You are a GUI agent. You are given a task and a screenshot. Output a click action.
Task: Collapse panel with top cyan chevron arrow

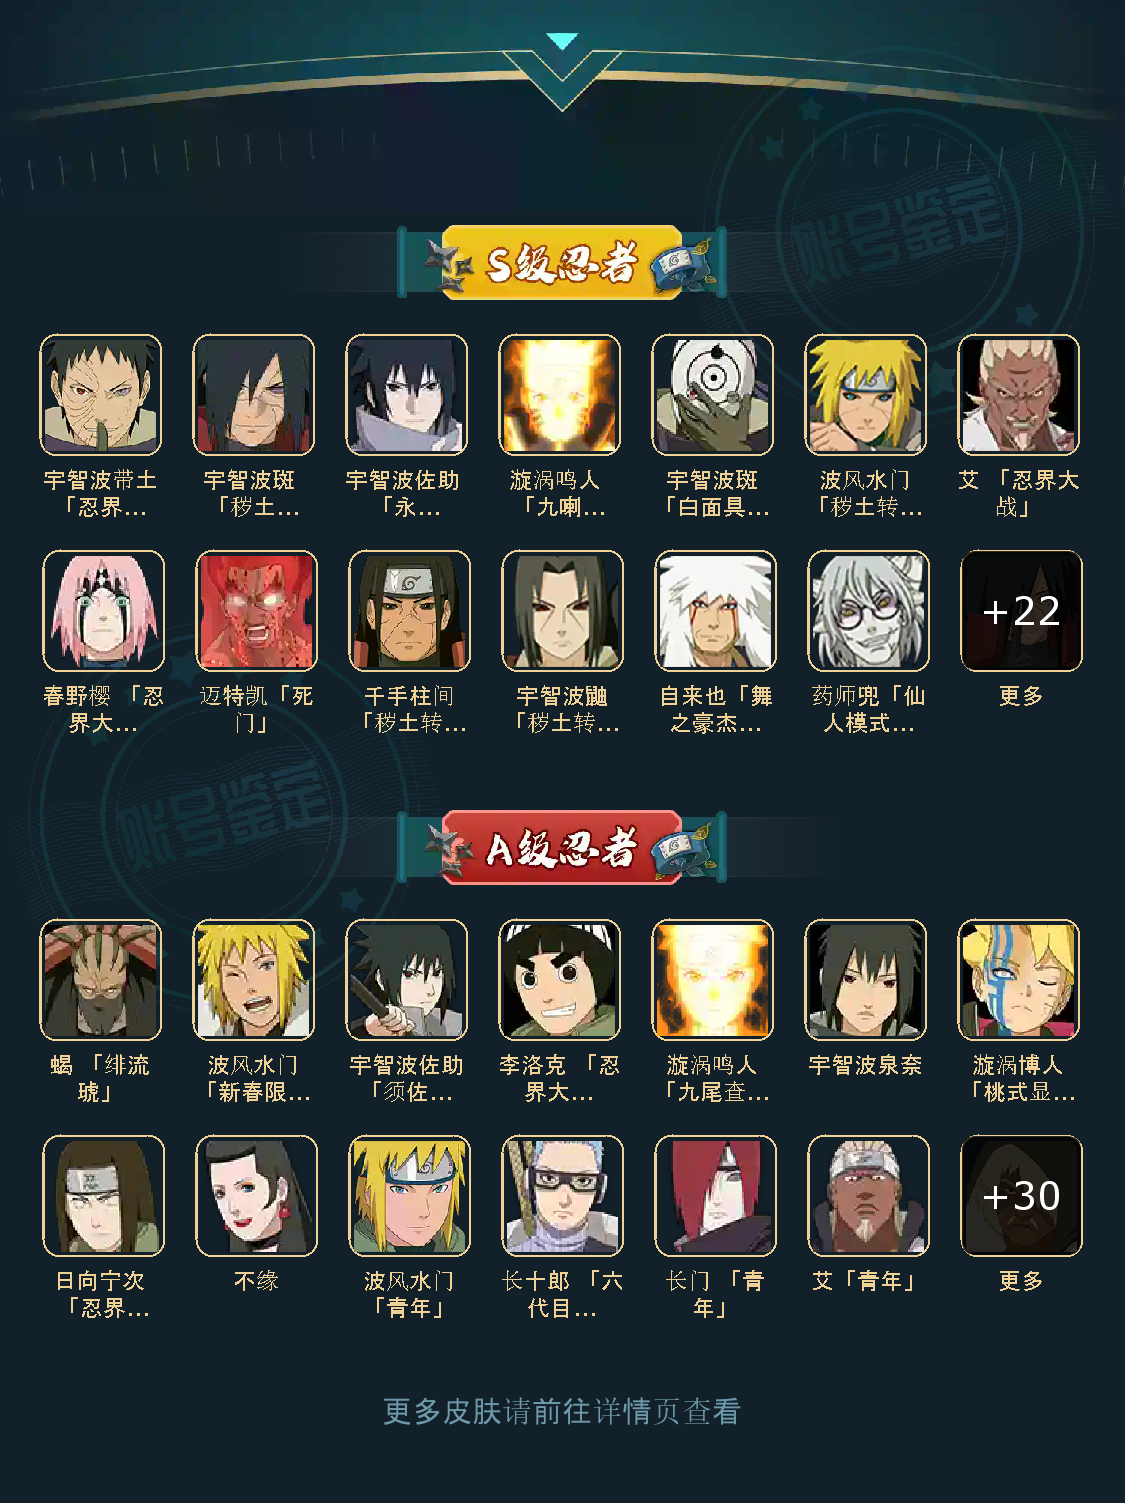point(563,42)
